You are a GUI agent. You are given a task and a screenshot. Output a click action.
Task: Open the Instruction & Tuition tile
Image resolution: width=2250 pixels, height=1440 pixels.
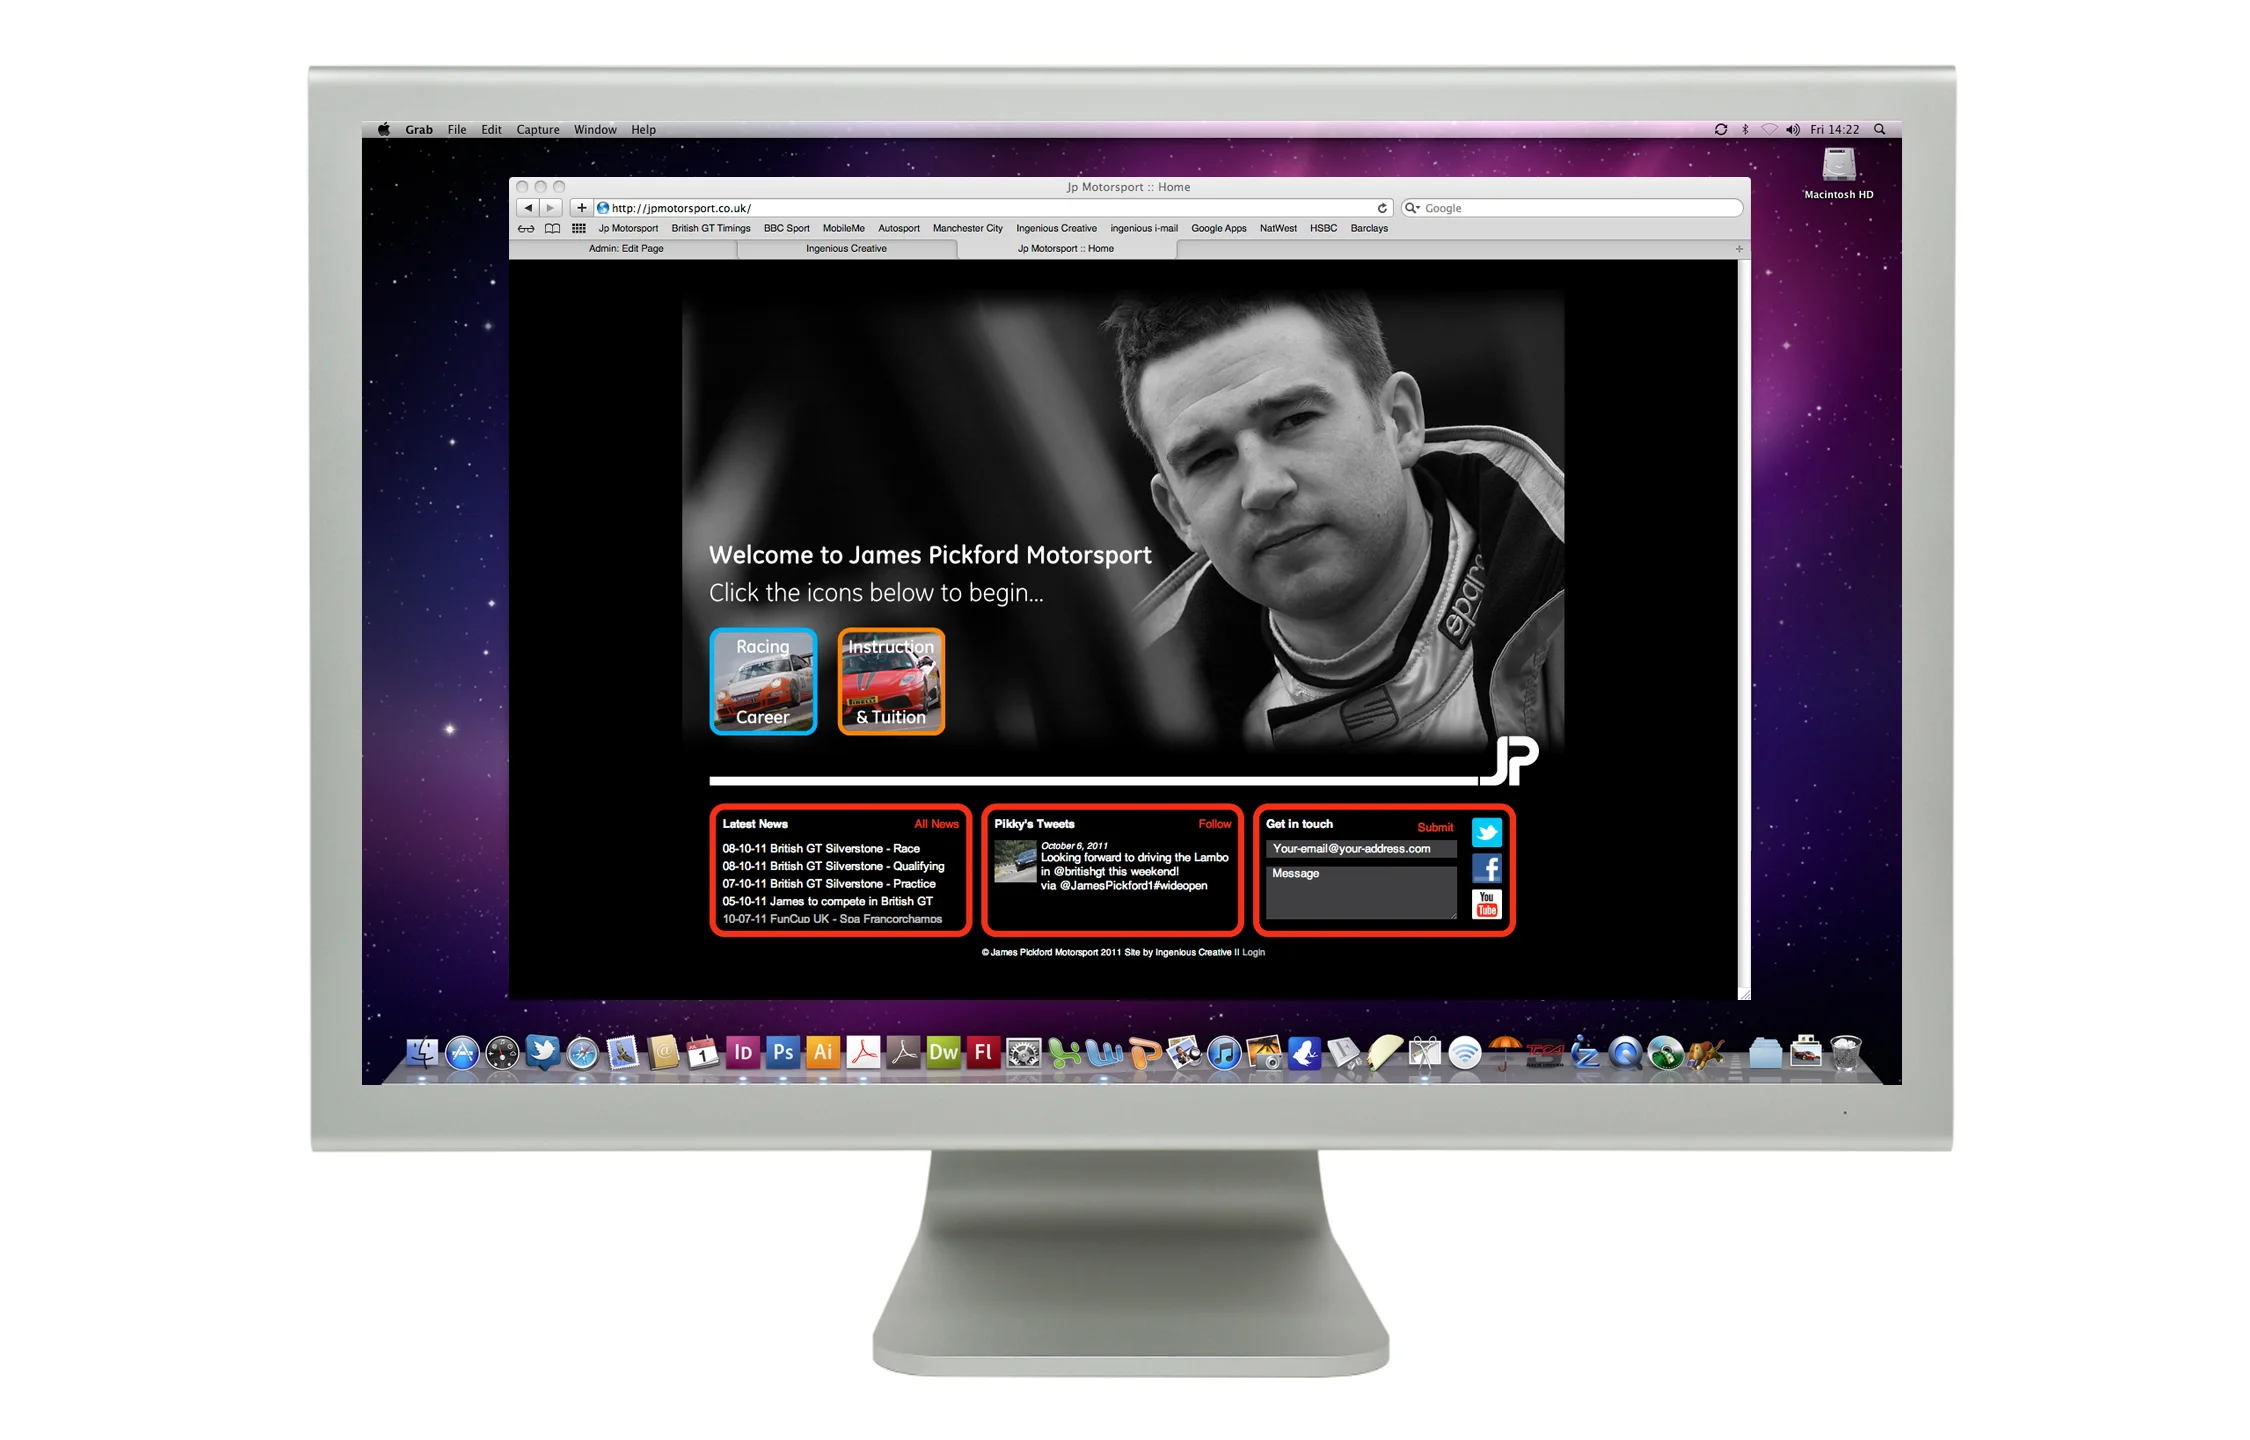[x=891, y=681]
